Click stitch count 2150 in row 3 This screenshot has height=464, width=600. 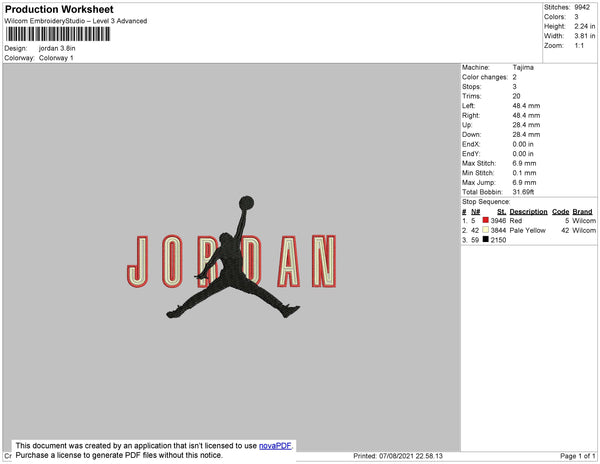tap(498, 240)
